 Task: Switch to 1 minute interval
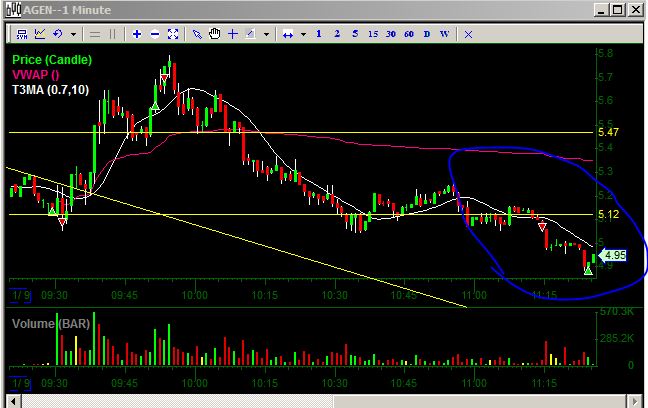(x=319, y=34)
